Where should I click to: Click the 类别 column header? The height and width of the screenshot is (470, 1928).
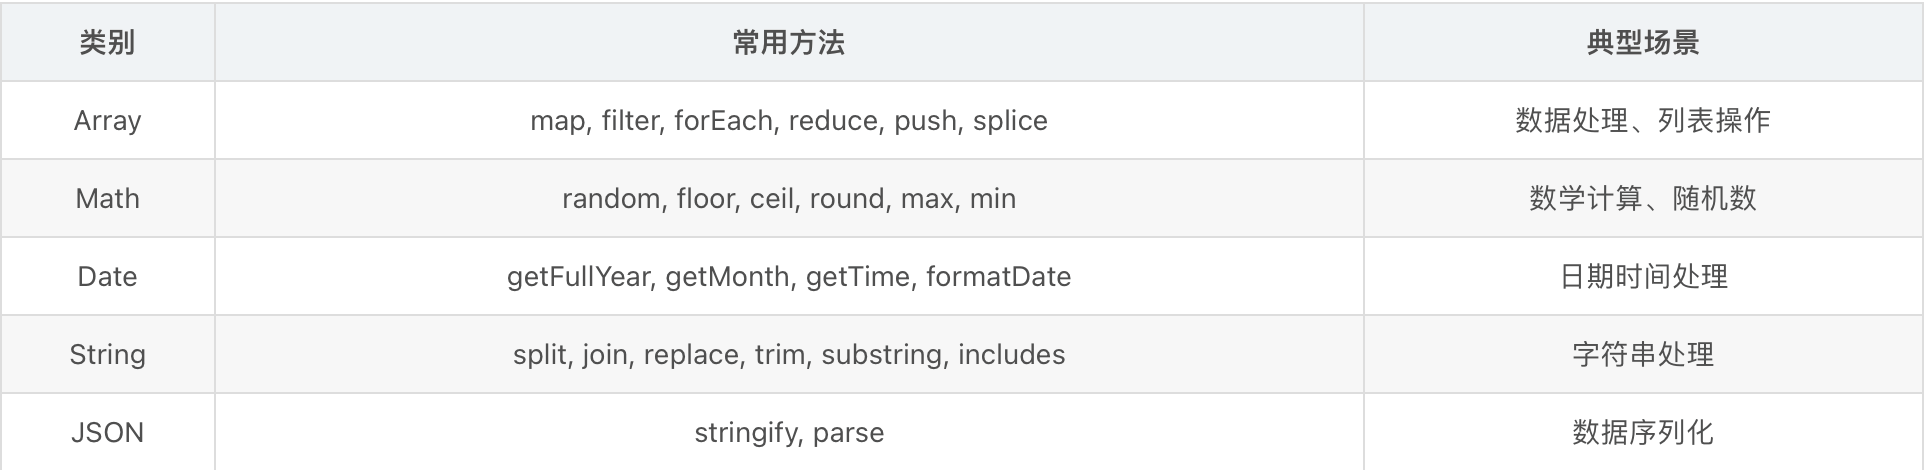107,43
